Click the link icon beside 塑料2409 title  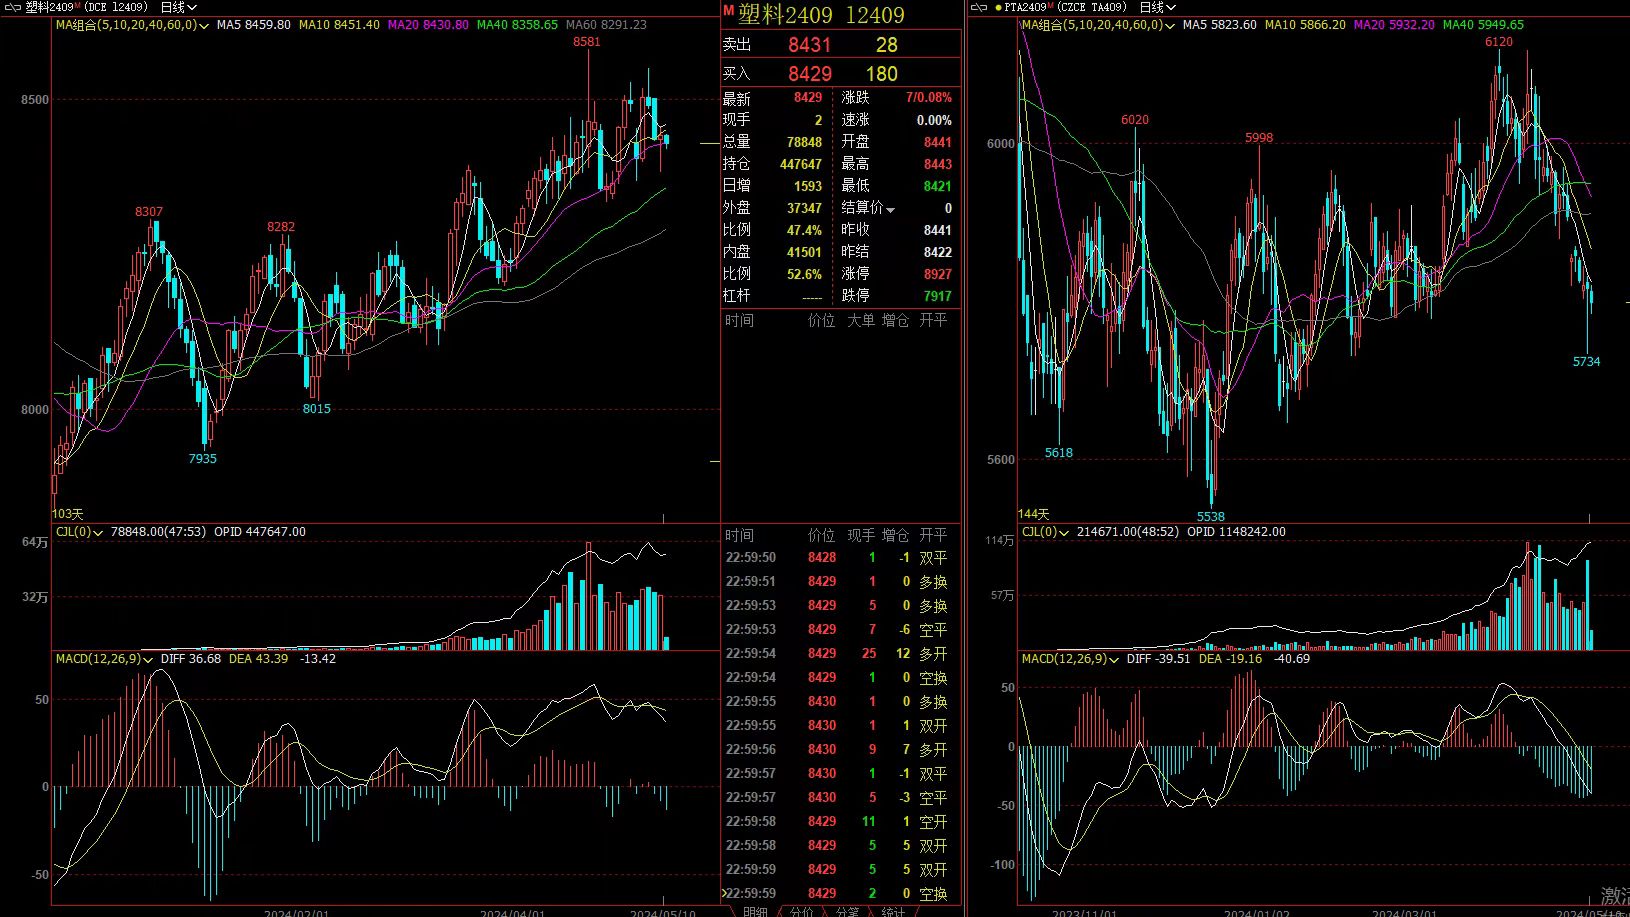[x=12, y=7]
